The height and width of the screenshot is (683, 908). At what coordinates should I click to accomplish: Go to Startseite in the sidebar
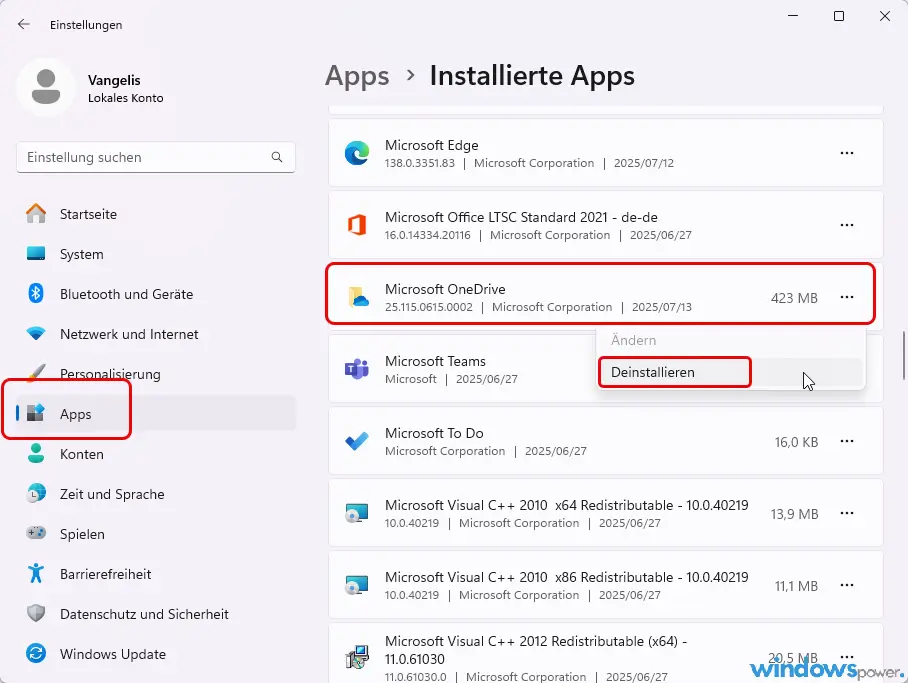(x=156, y=214)
